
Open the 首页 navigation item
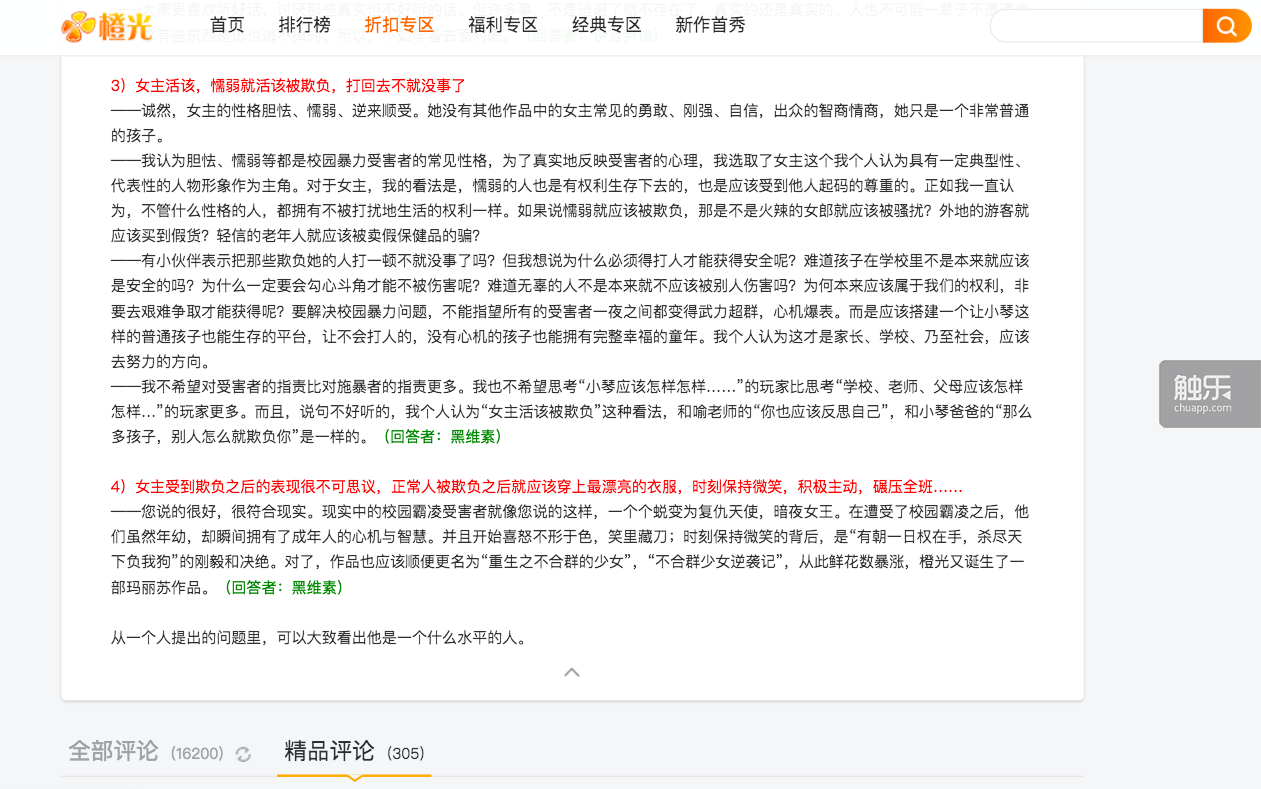coord(228,25)
